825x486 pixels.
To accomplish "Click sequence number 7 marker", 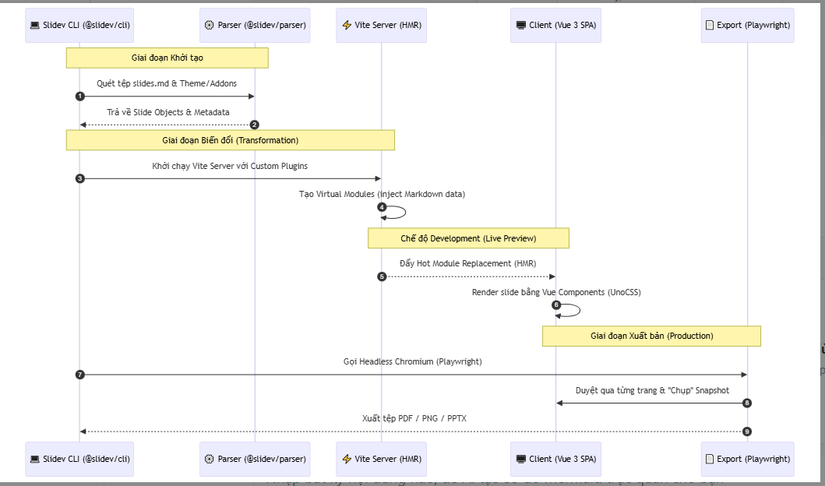I will click(80, 374).
